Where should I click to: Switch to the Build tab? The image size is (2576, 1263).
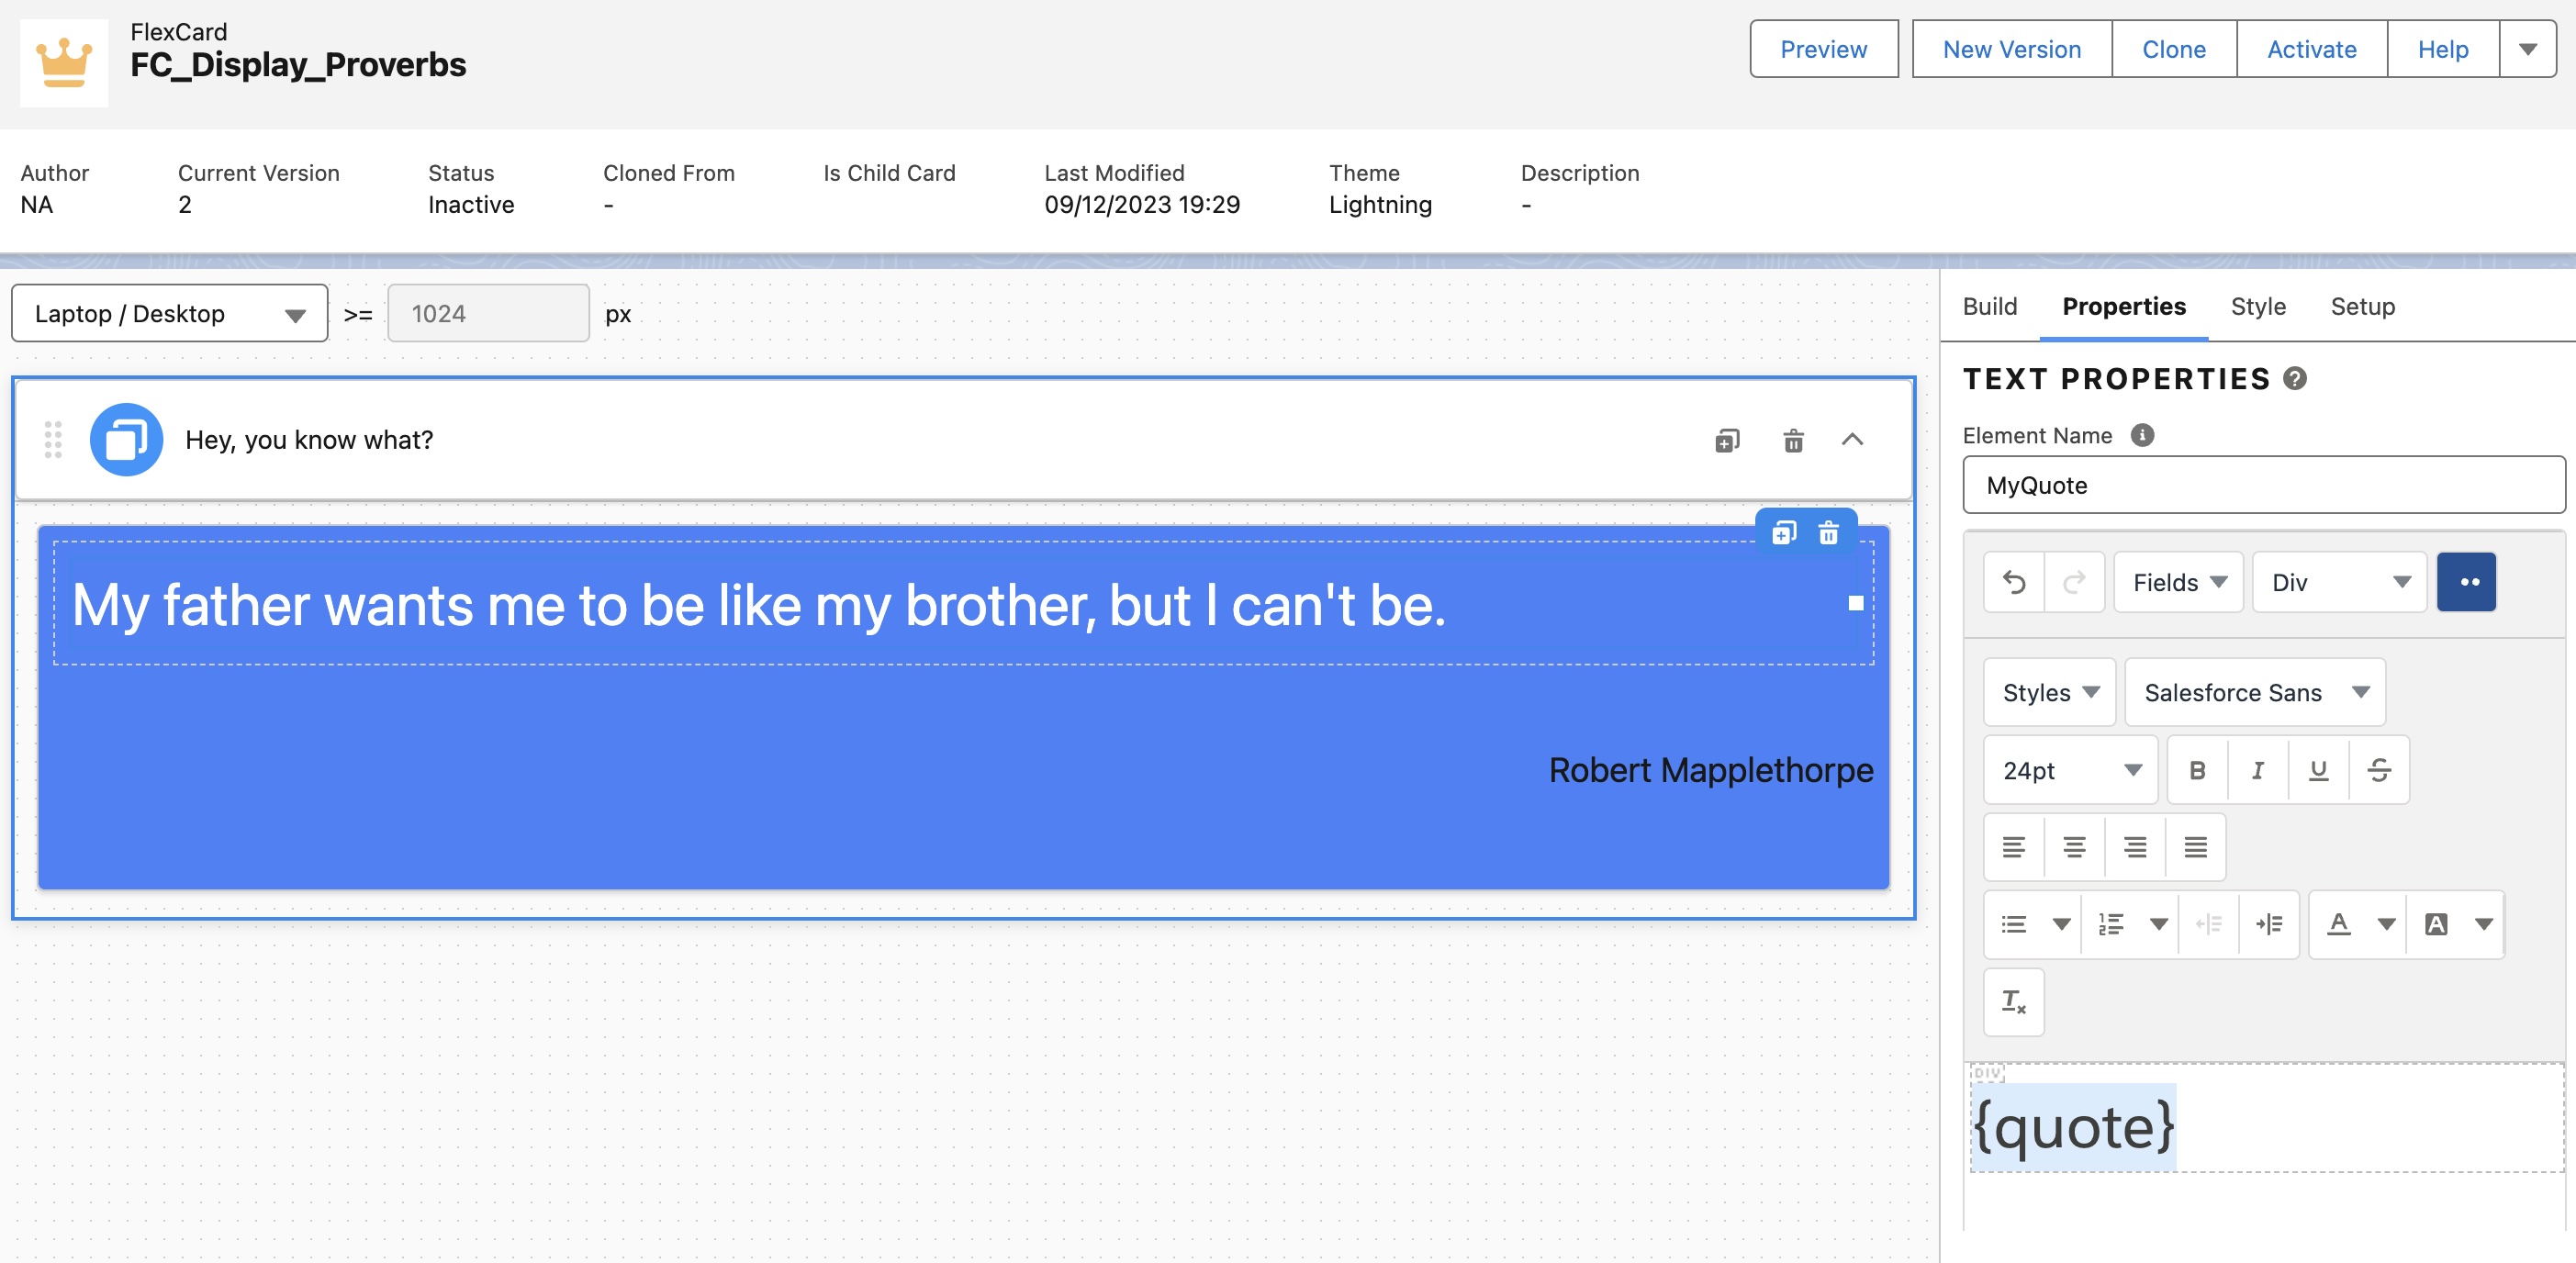tap(1989, 306)
